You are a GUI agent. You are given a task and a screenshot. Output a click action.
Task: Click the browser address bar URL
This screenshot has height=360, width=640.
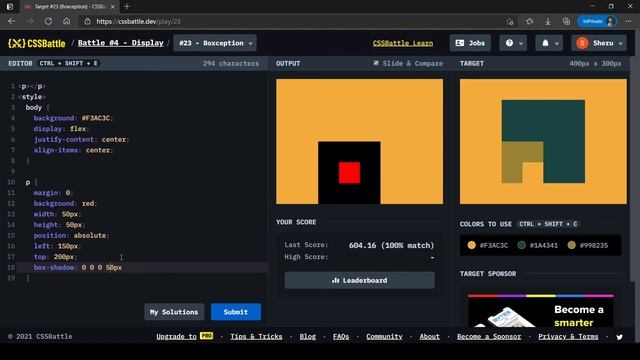(138, 21)
